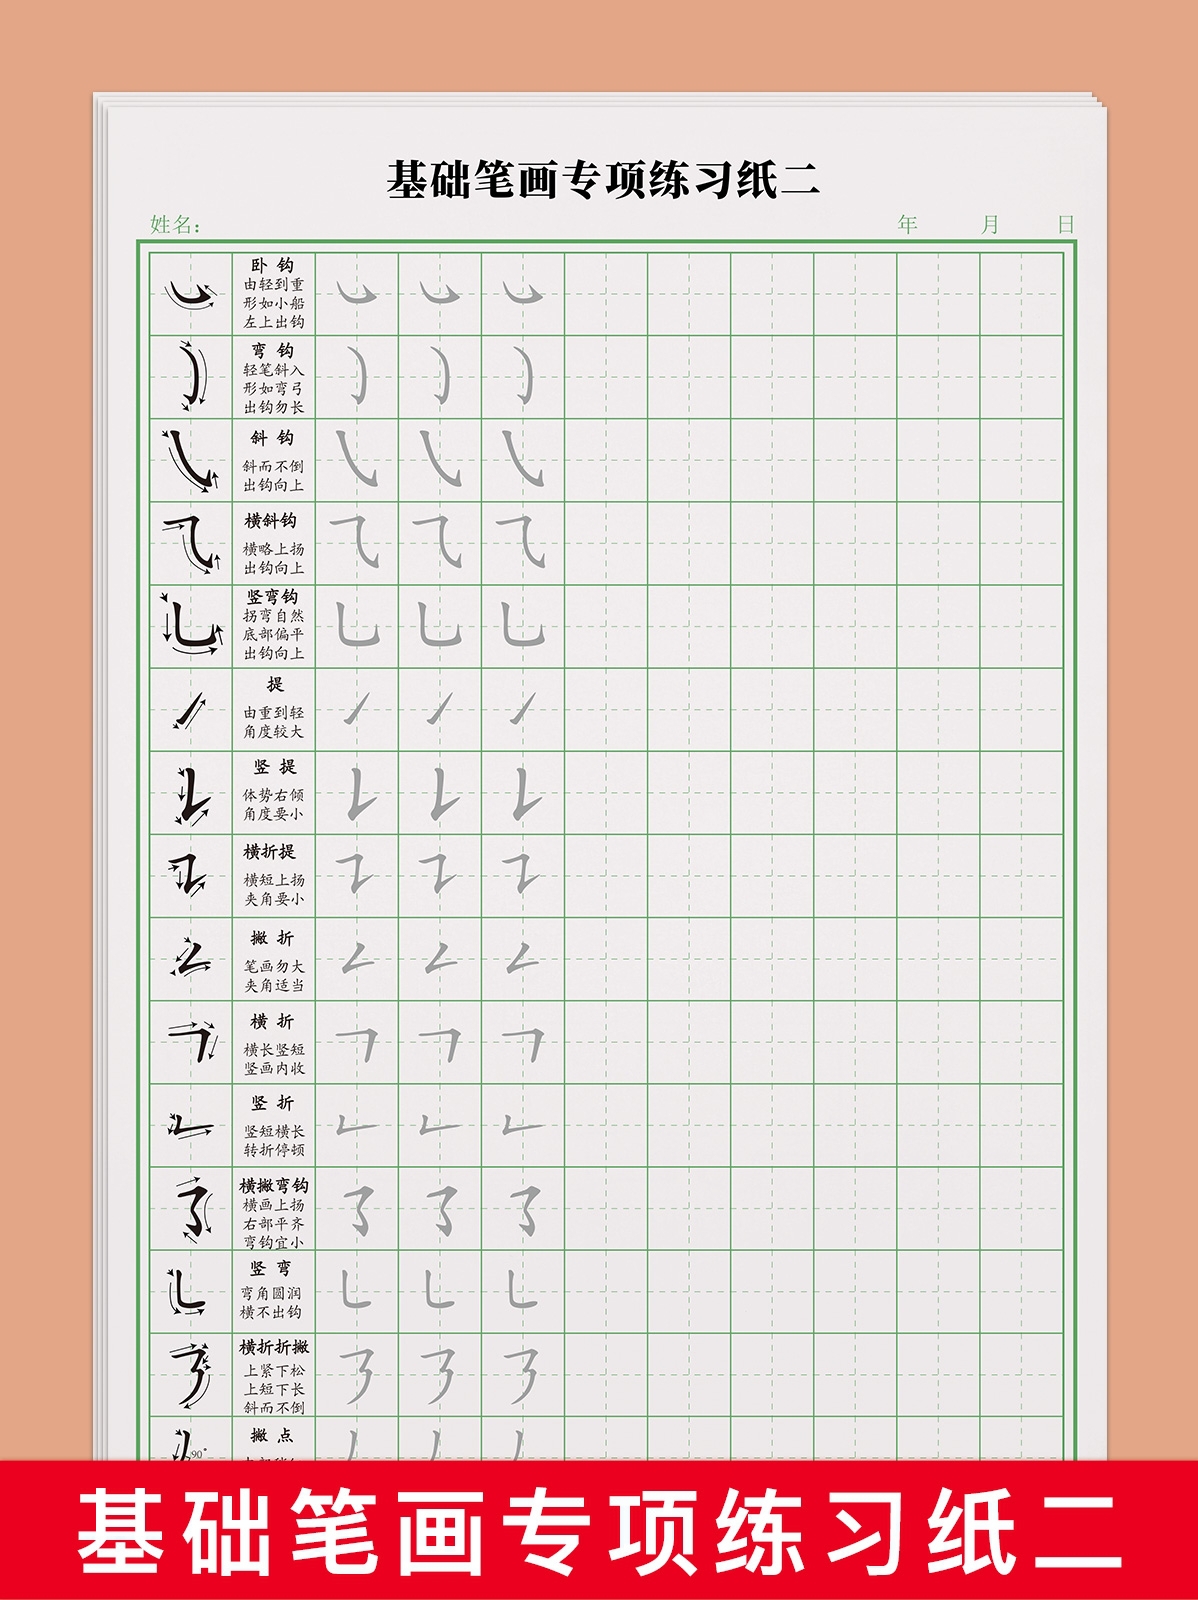1198x1600 pixels.
Task: Select the black 横折折撇 stroke diagram with arrows
Action: 192,1375
